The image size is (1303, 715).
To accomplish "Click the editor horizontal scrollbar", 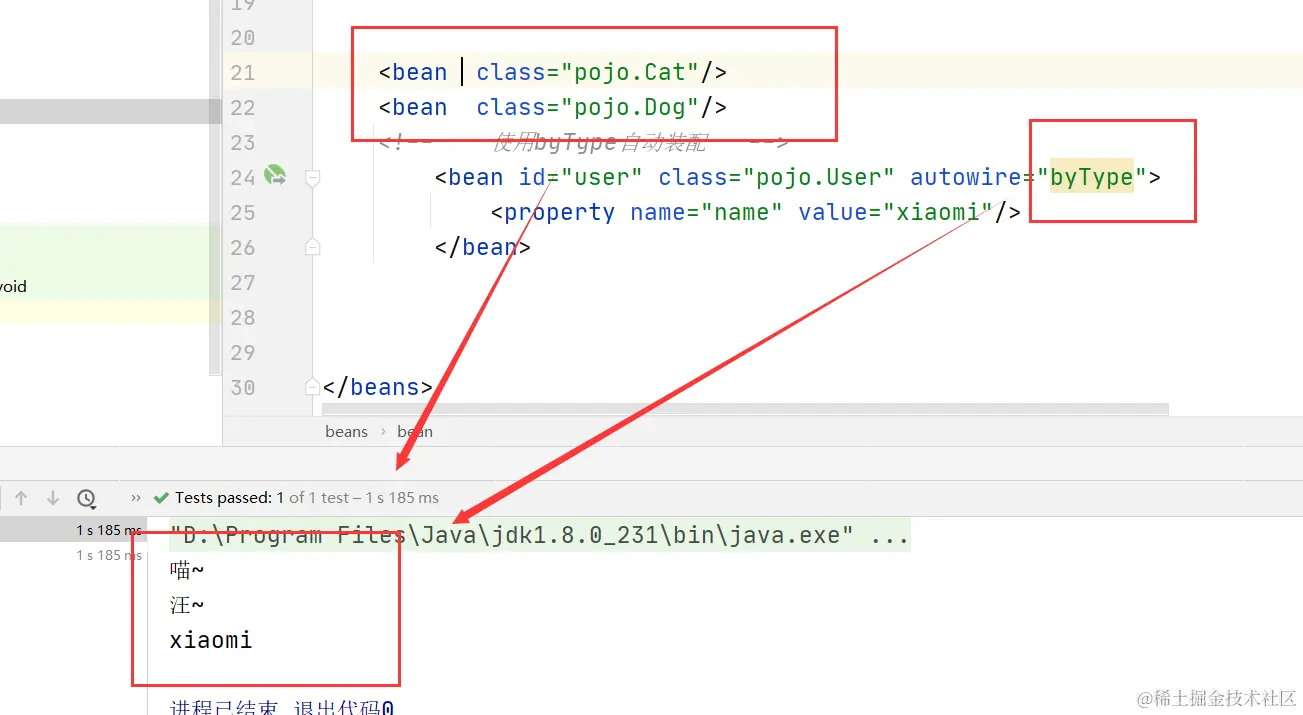I will pyautogui.click(x=745, y=409).
